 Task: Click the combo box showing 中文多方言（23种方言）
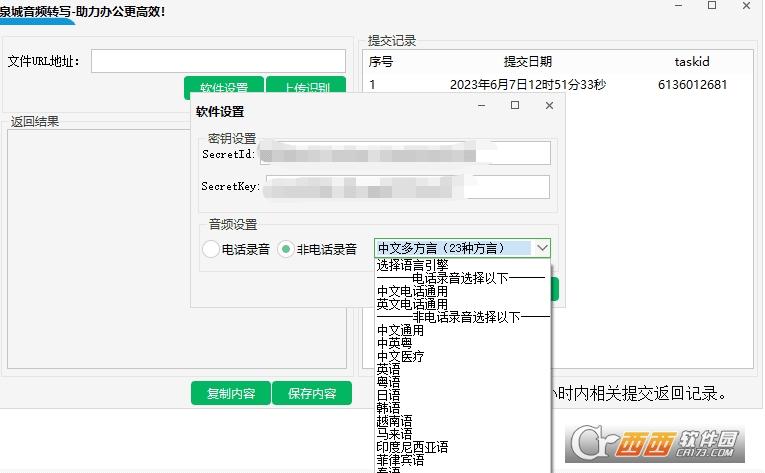[462, 248]
